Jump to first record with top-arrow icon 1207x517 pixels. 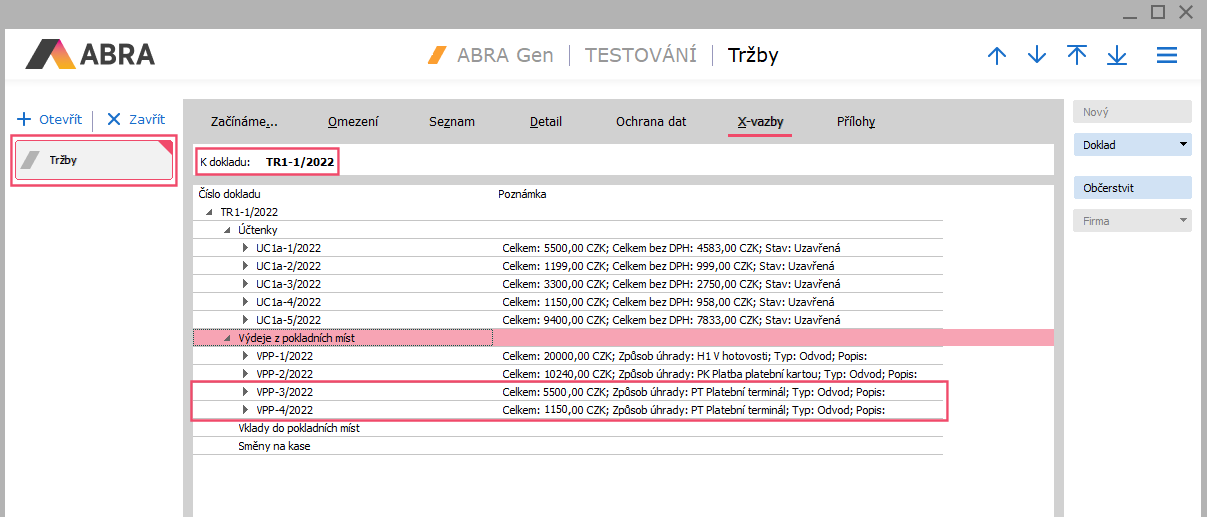click(x=1077, y=56)
